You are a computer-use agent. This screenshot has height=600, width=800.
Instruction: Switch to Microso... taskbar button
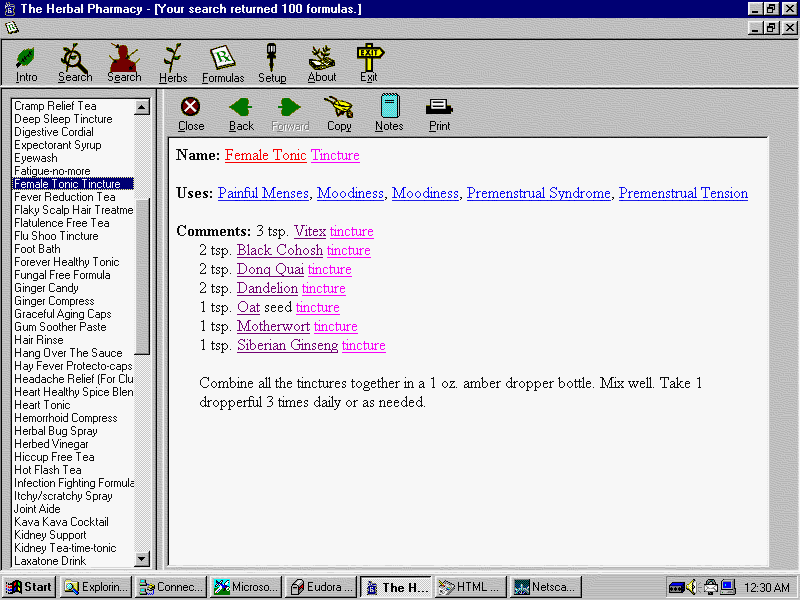point(246,587)
